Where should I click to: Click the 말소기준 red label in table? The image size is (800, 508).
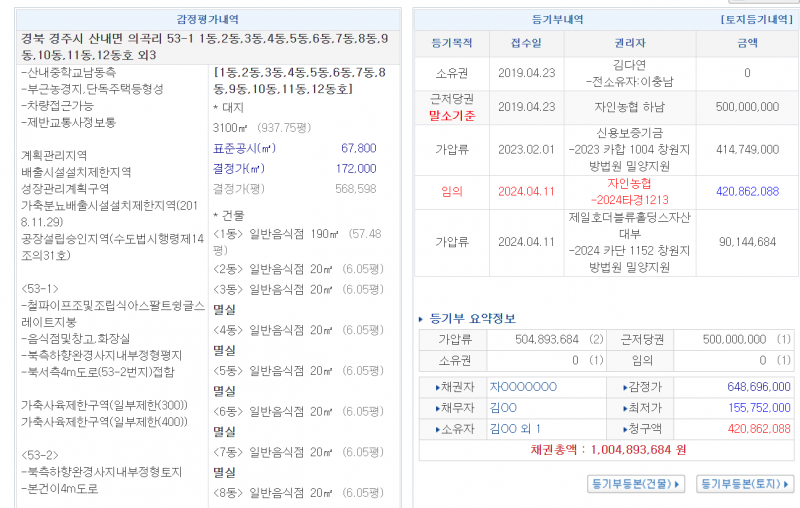pos(451,115)
